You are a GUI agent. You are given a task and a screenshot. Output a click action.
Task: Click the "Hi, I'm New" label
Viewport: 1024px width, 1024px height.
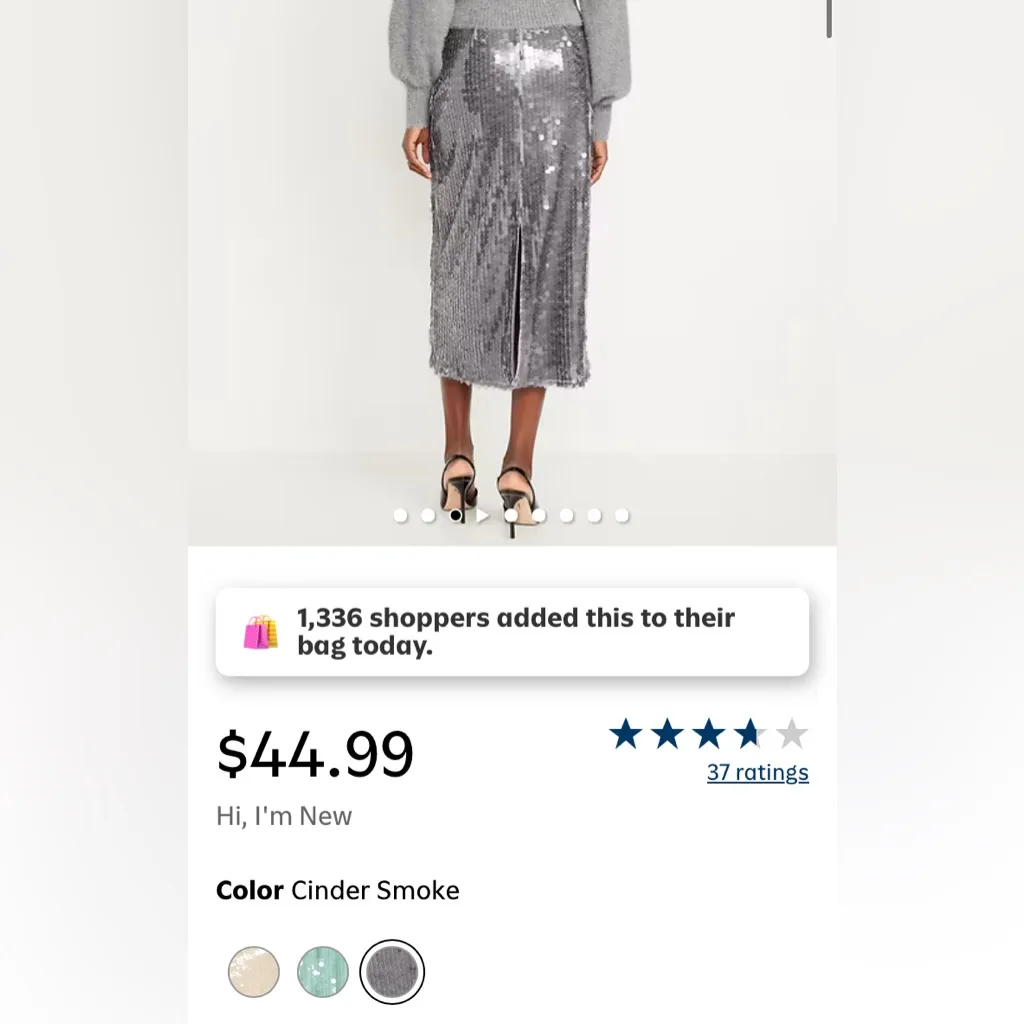pos(284,816)
